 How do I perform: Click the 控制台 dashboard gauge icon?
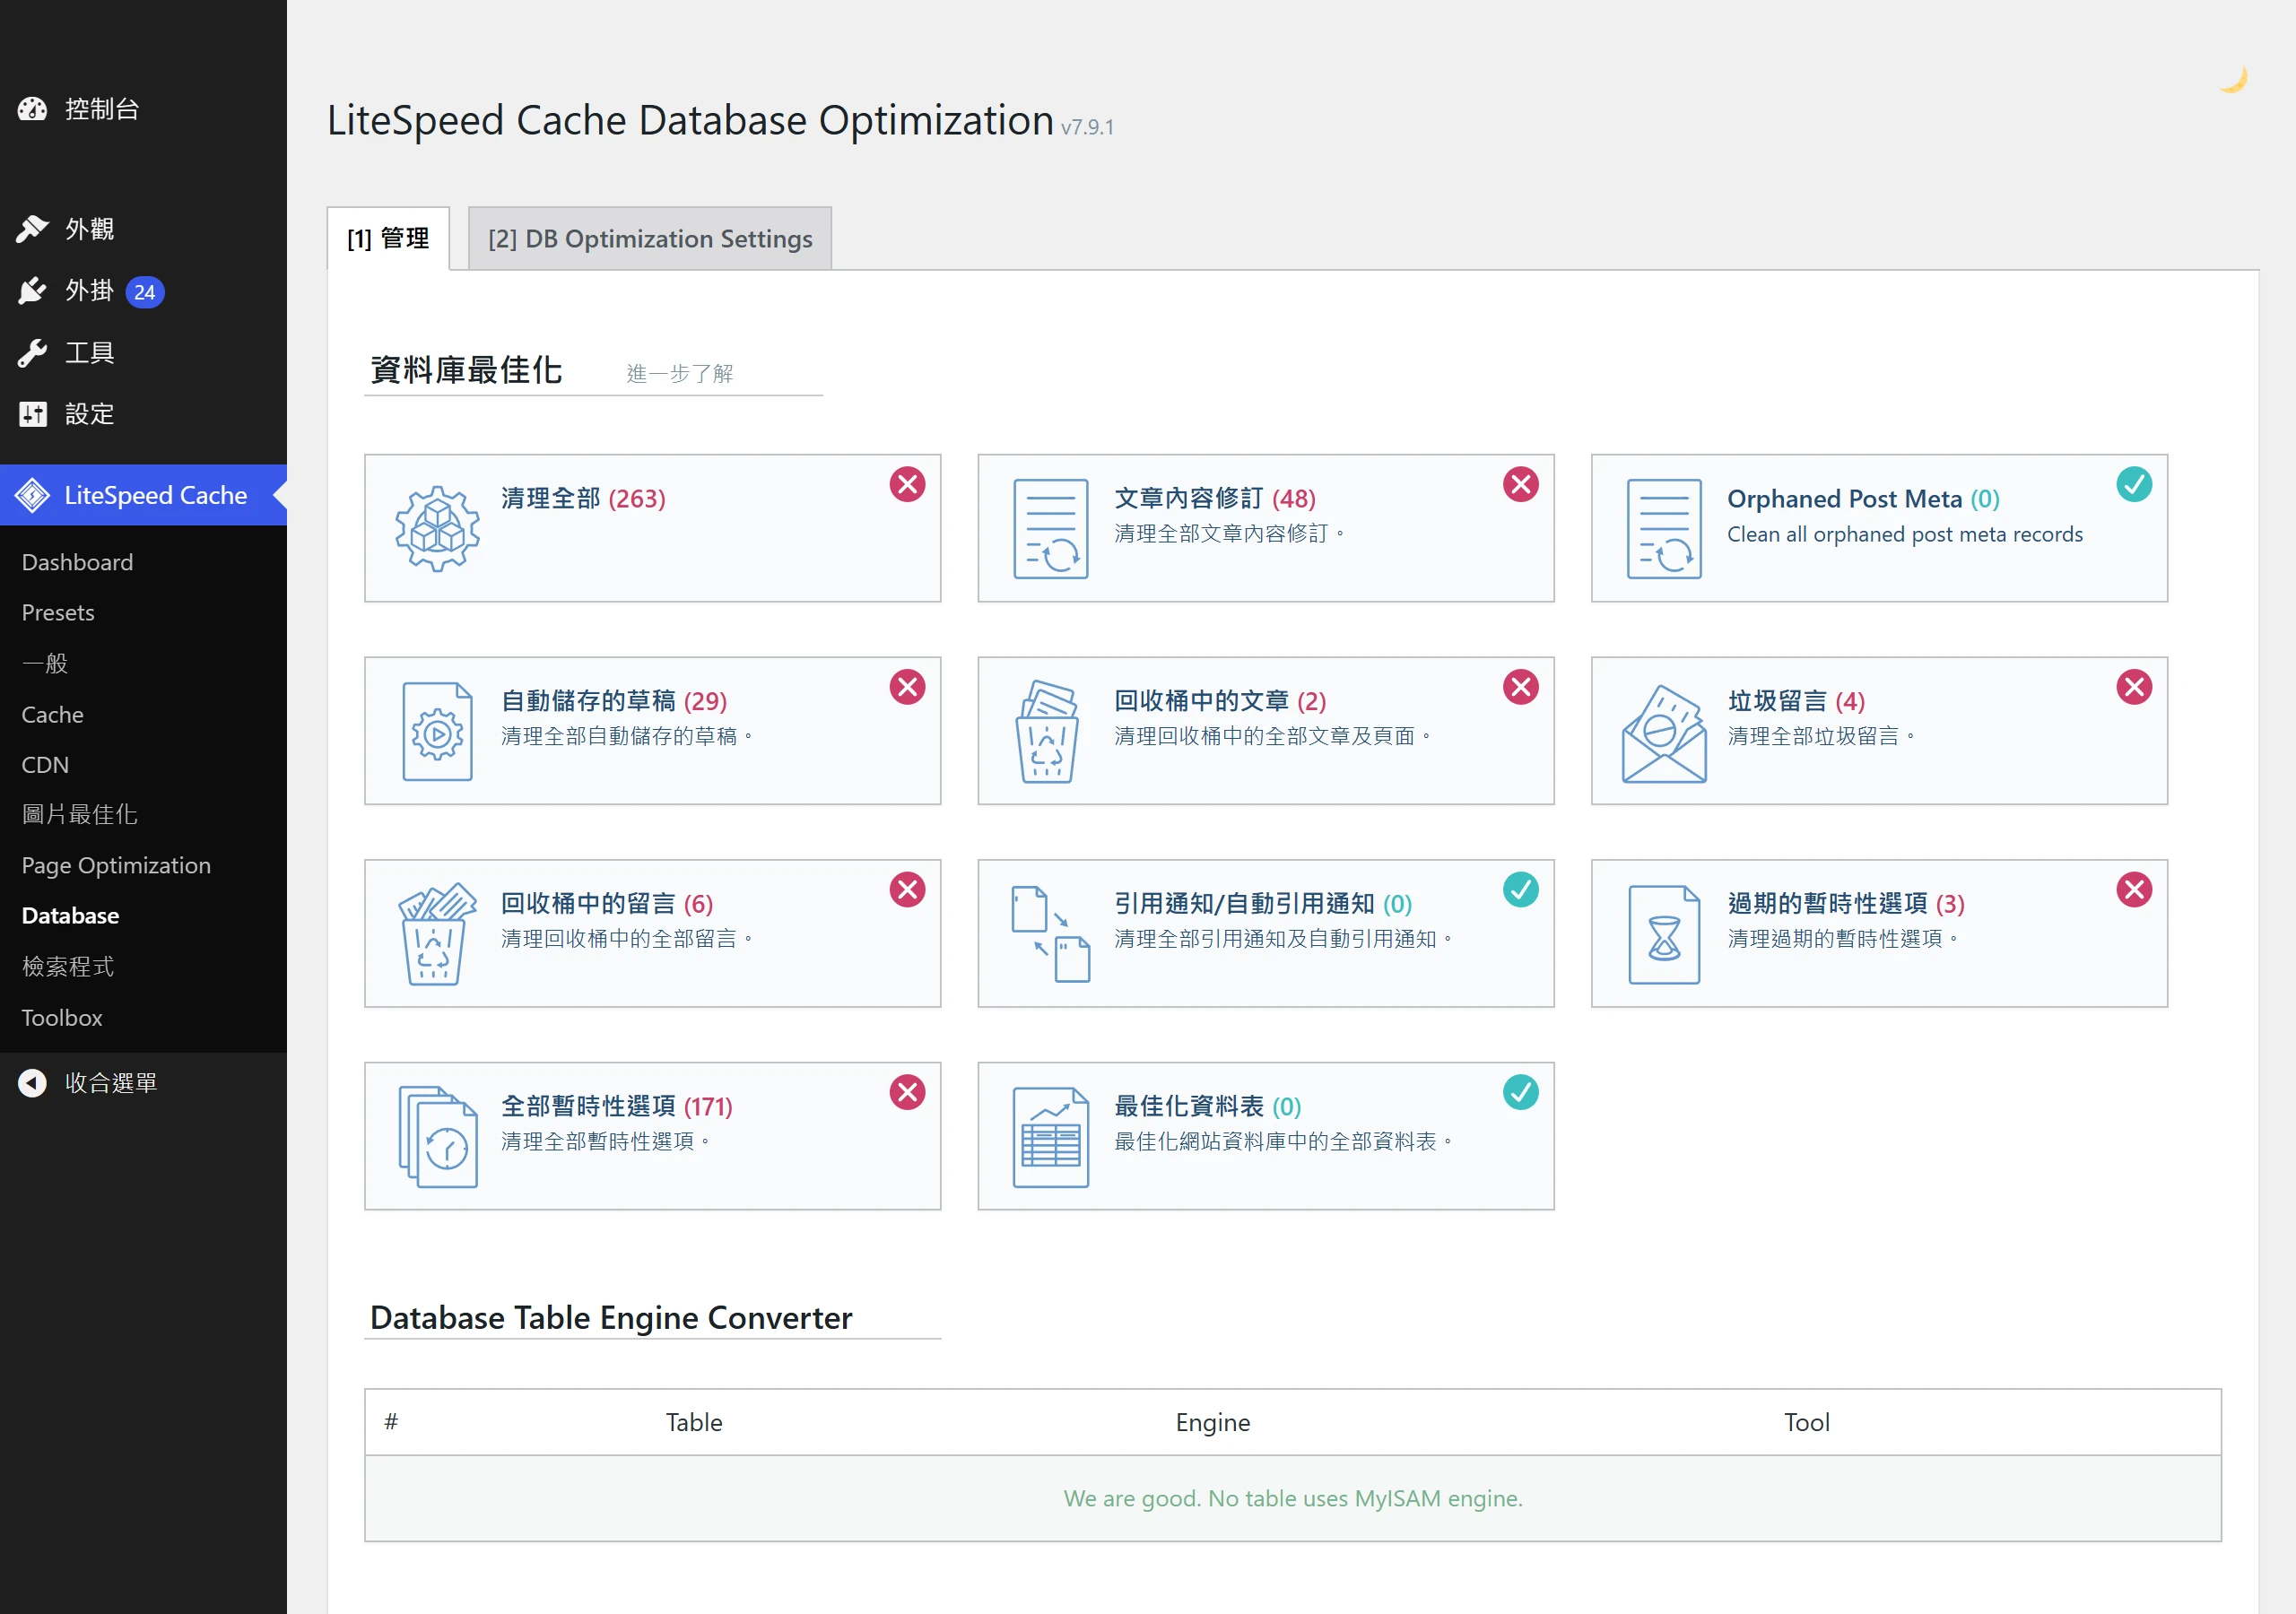[32, 109]
